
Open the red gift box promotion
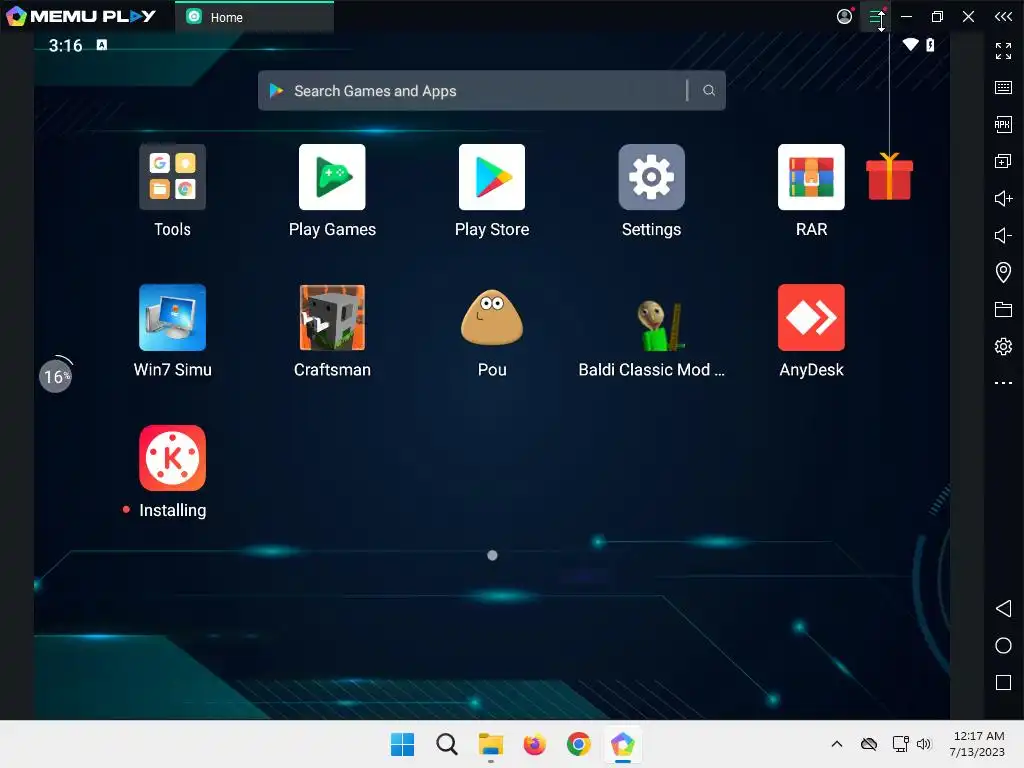click(x=889, y=176)
